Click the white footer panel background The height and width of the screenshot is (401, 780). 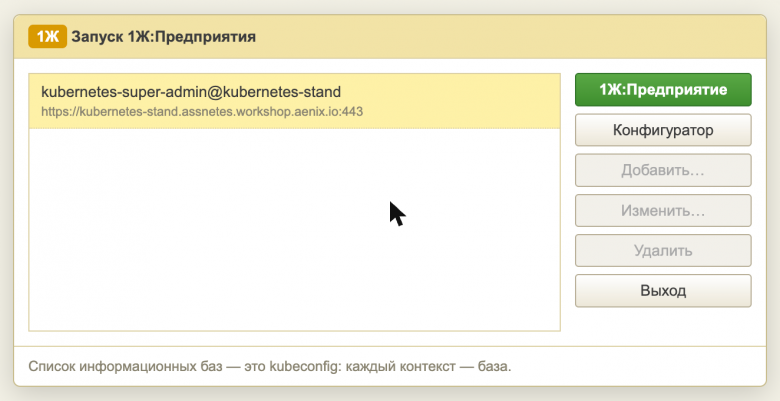pyautogui.click(x=637, y=367)
